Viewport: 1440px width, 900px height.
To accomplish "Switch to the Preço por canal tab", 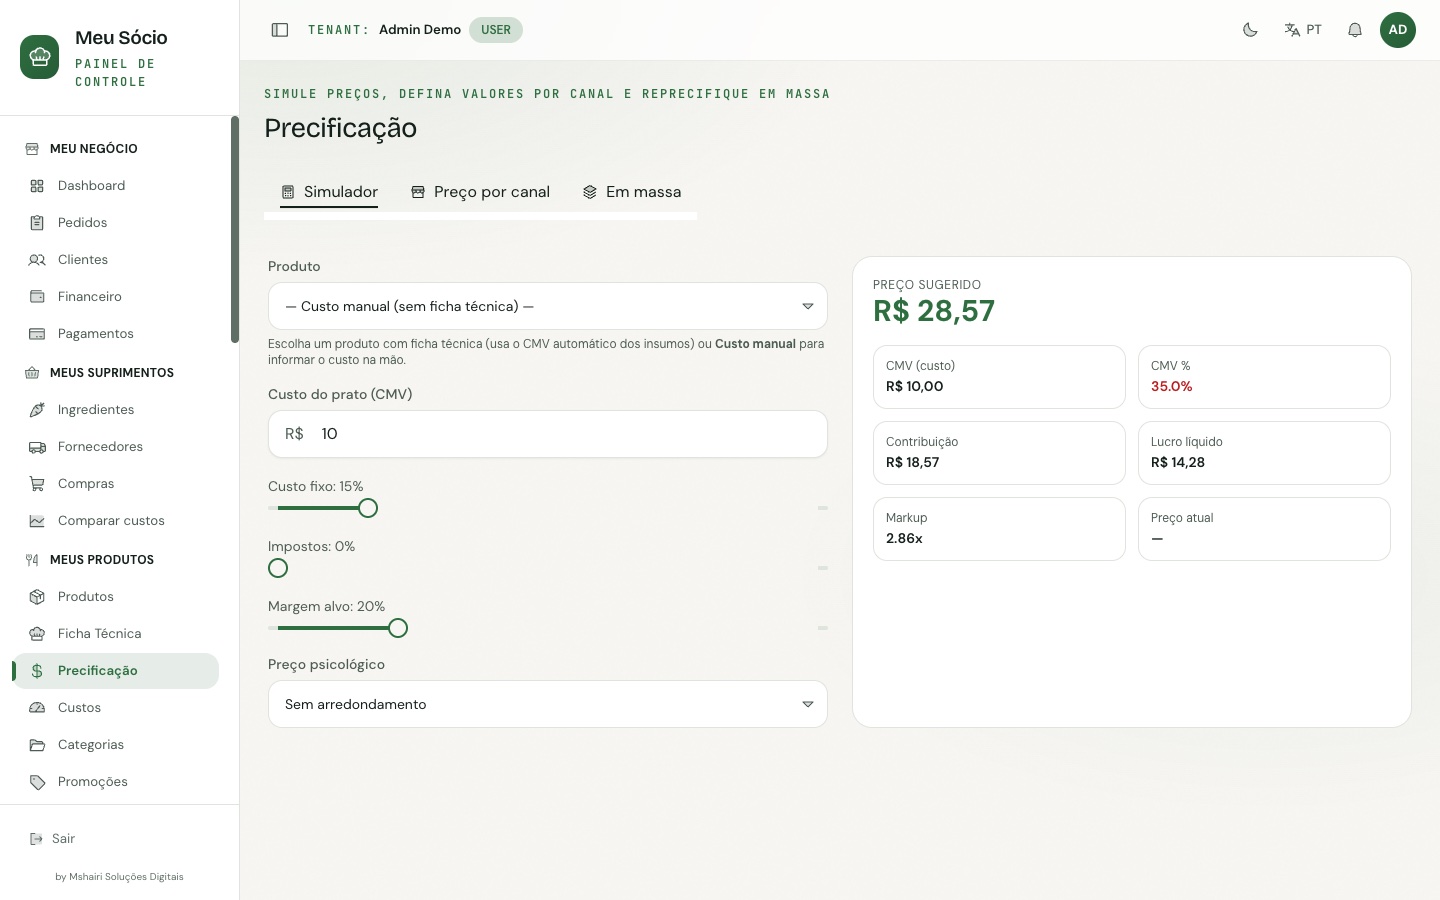I will point(480,192).
